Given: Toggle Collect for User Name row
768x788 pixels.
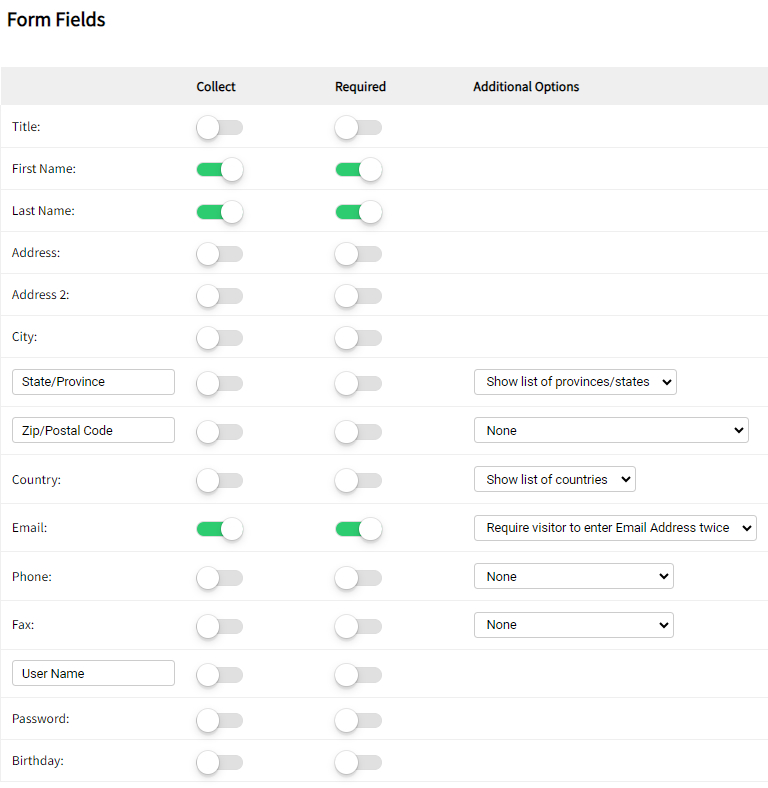Looking at the screenshot, I should 220,674.
